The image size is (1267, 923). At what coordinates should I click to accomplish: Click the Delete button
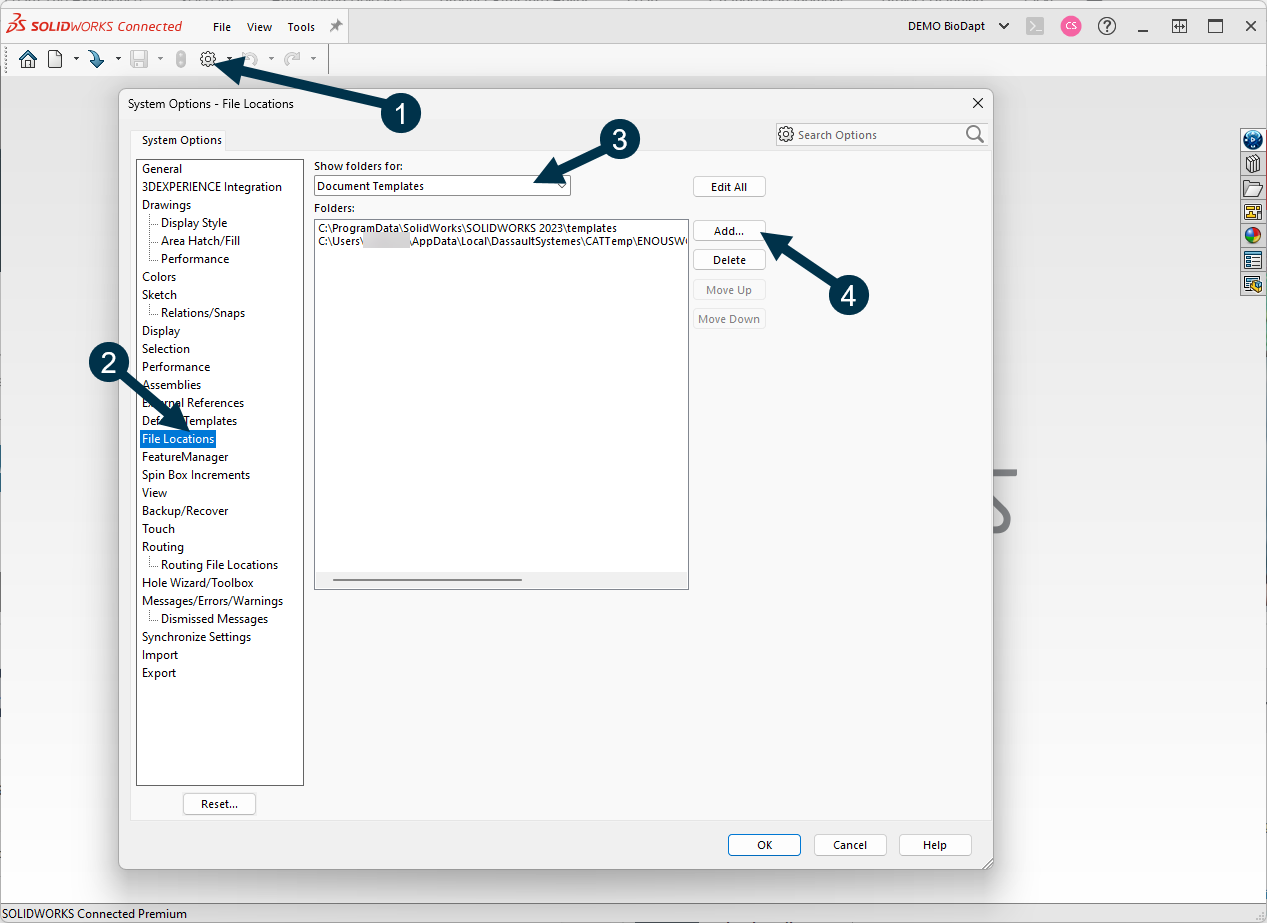[x=729, y=260]
